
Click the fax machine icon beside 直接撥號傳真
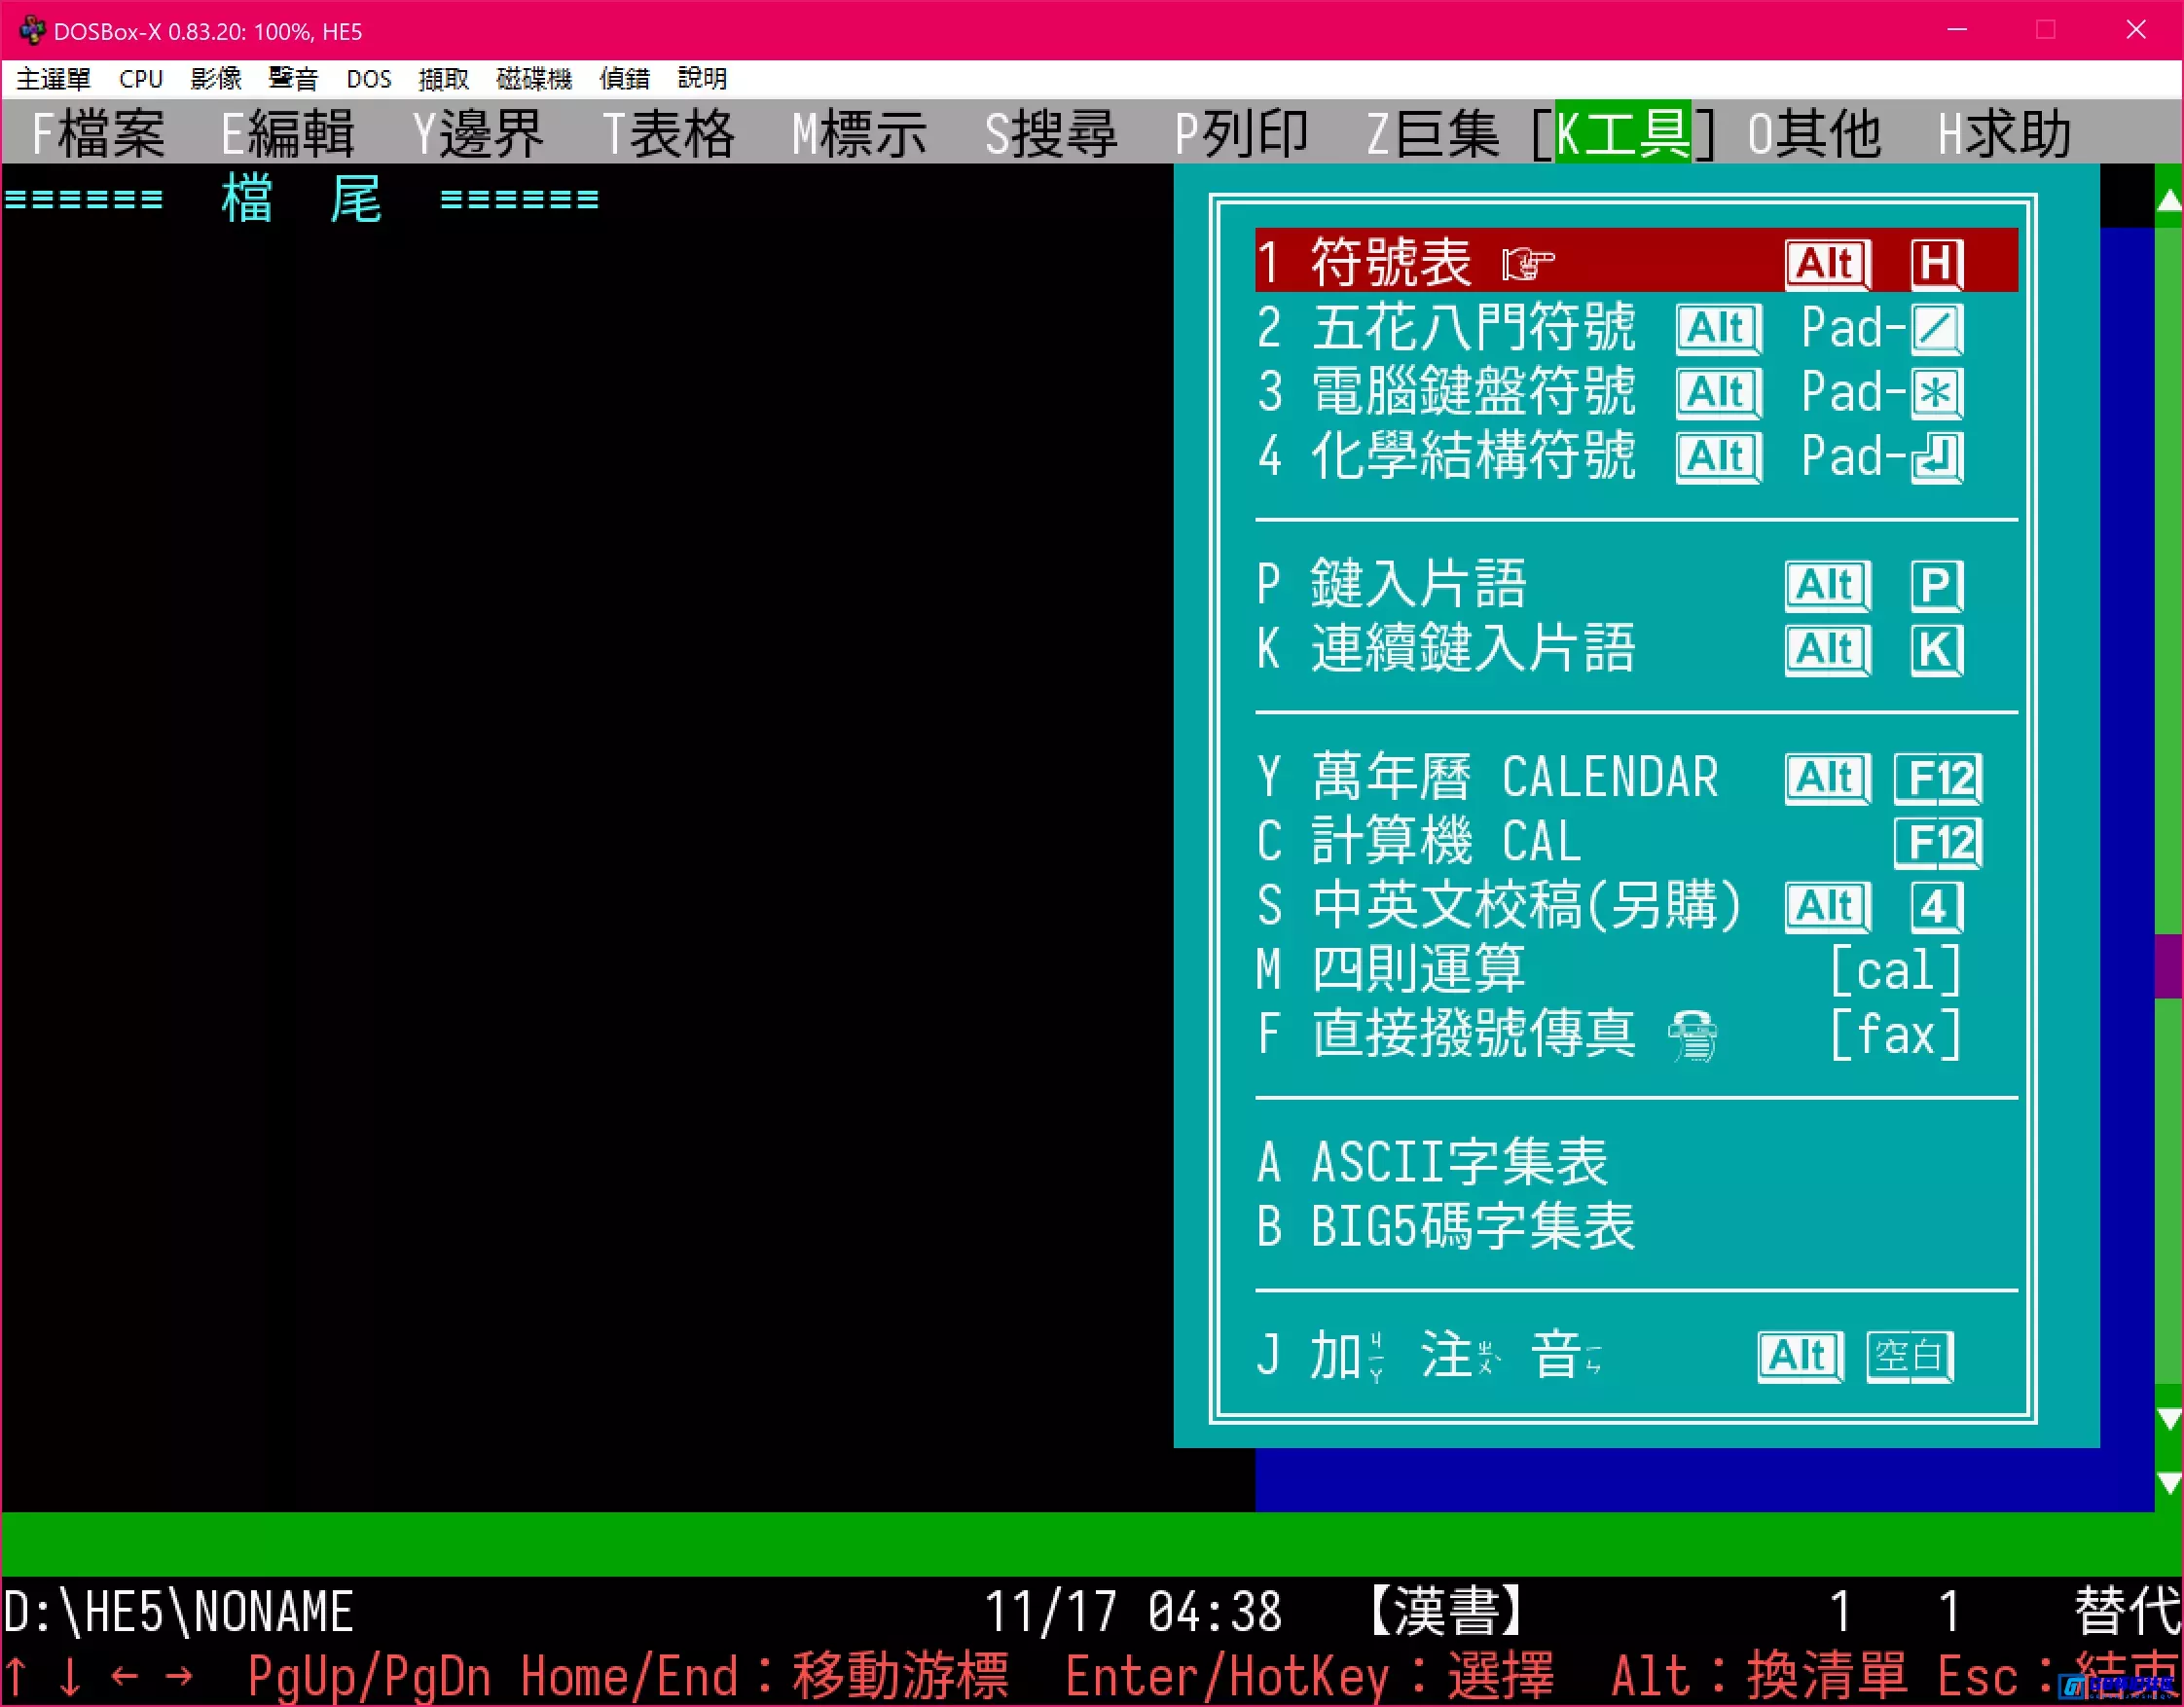1693,1037
